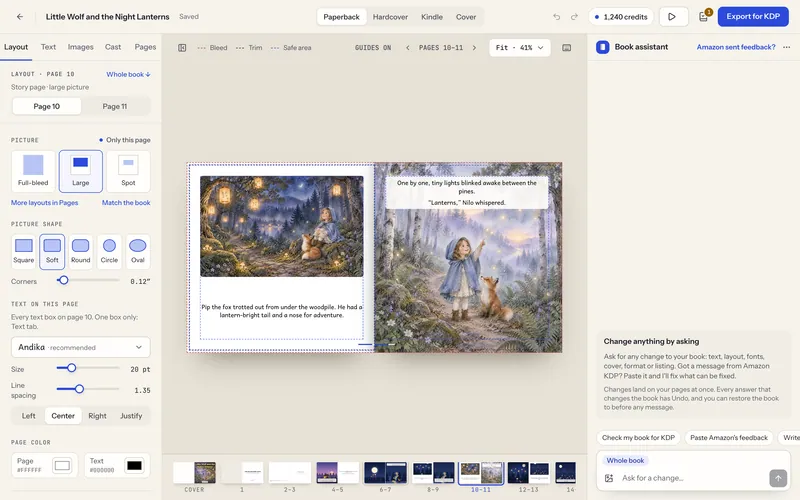Switch to the Layout tab

click(16, 47)
